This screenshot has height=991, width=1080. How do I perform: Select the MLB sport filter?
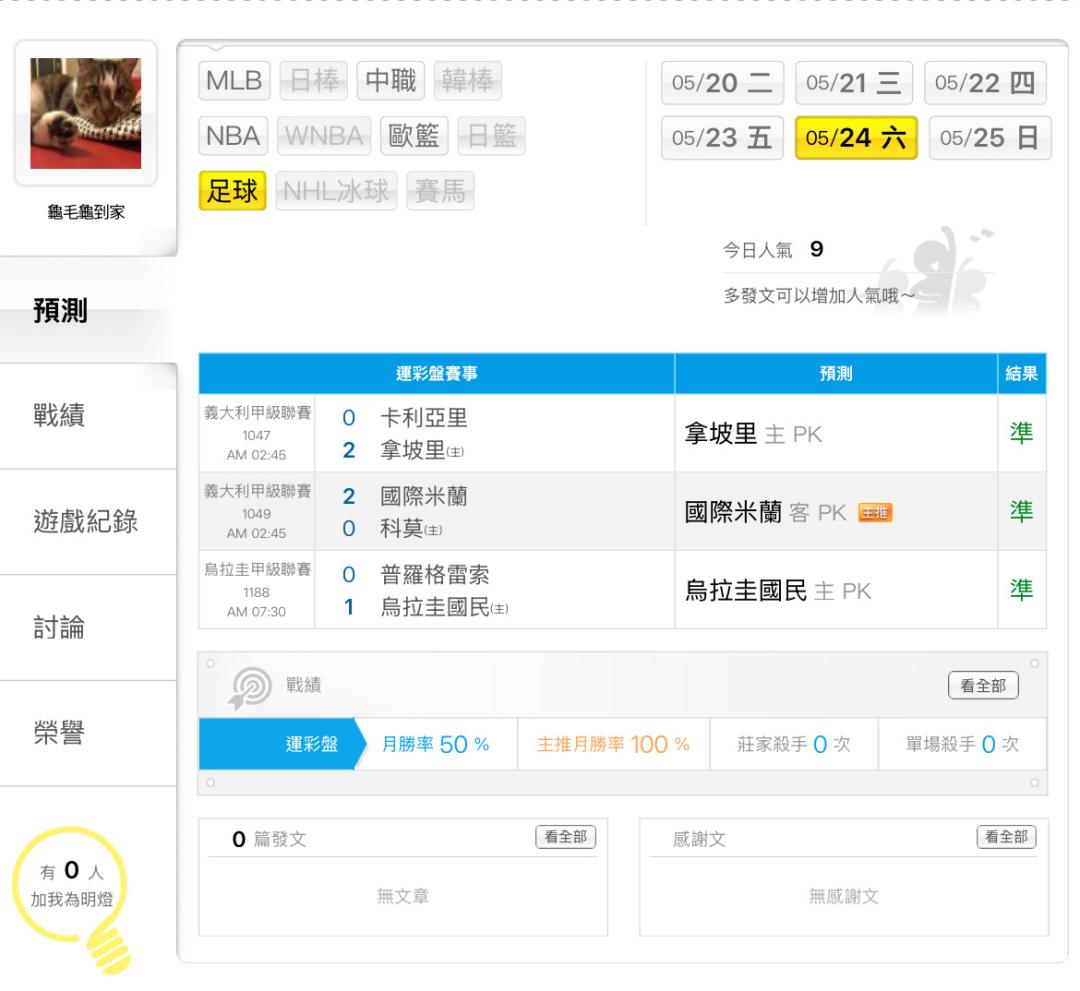coord(234,81)
